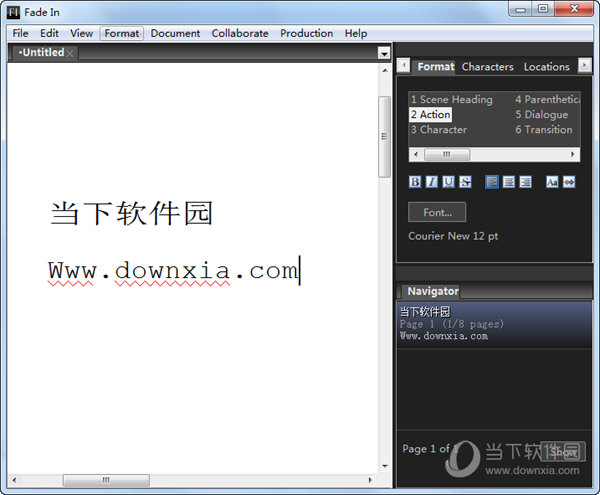Click document scrollbar down arrow

[x=384, y=466]
